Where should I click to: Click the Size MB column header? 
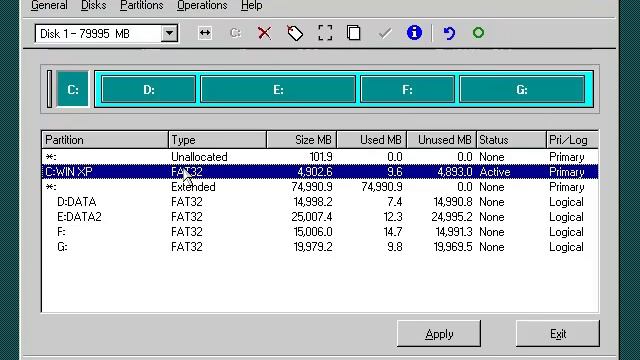pos(302,140)
